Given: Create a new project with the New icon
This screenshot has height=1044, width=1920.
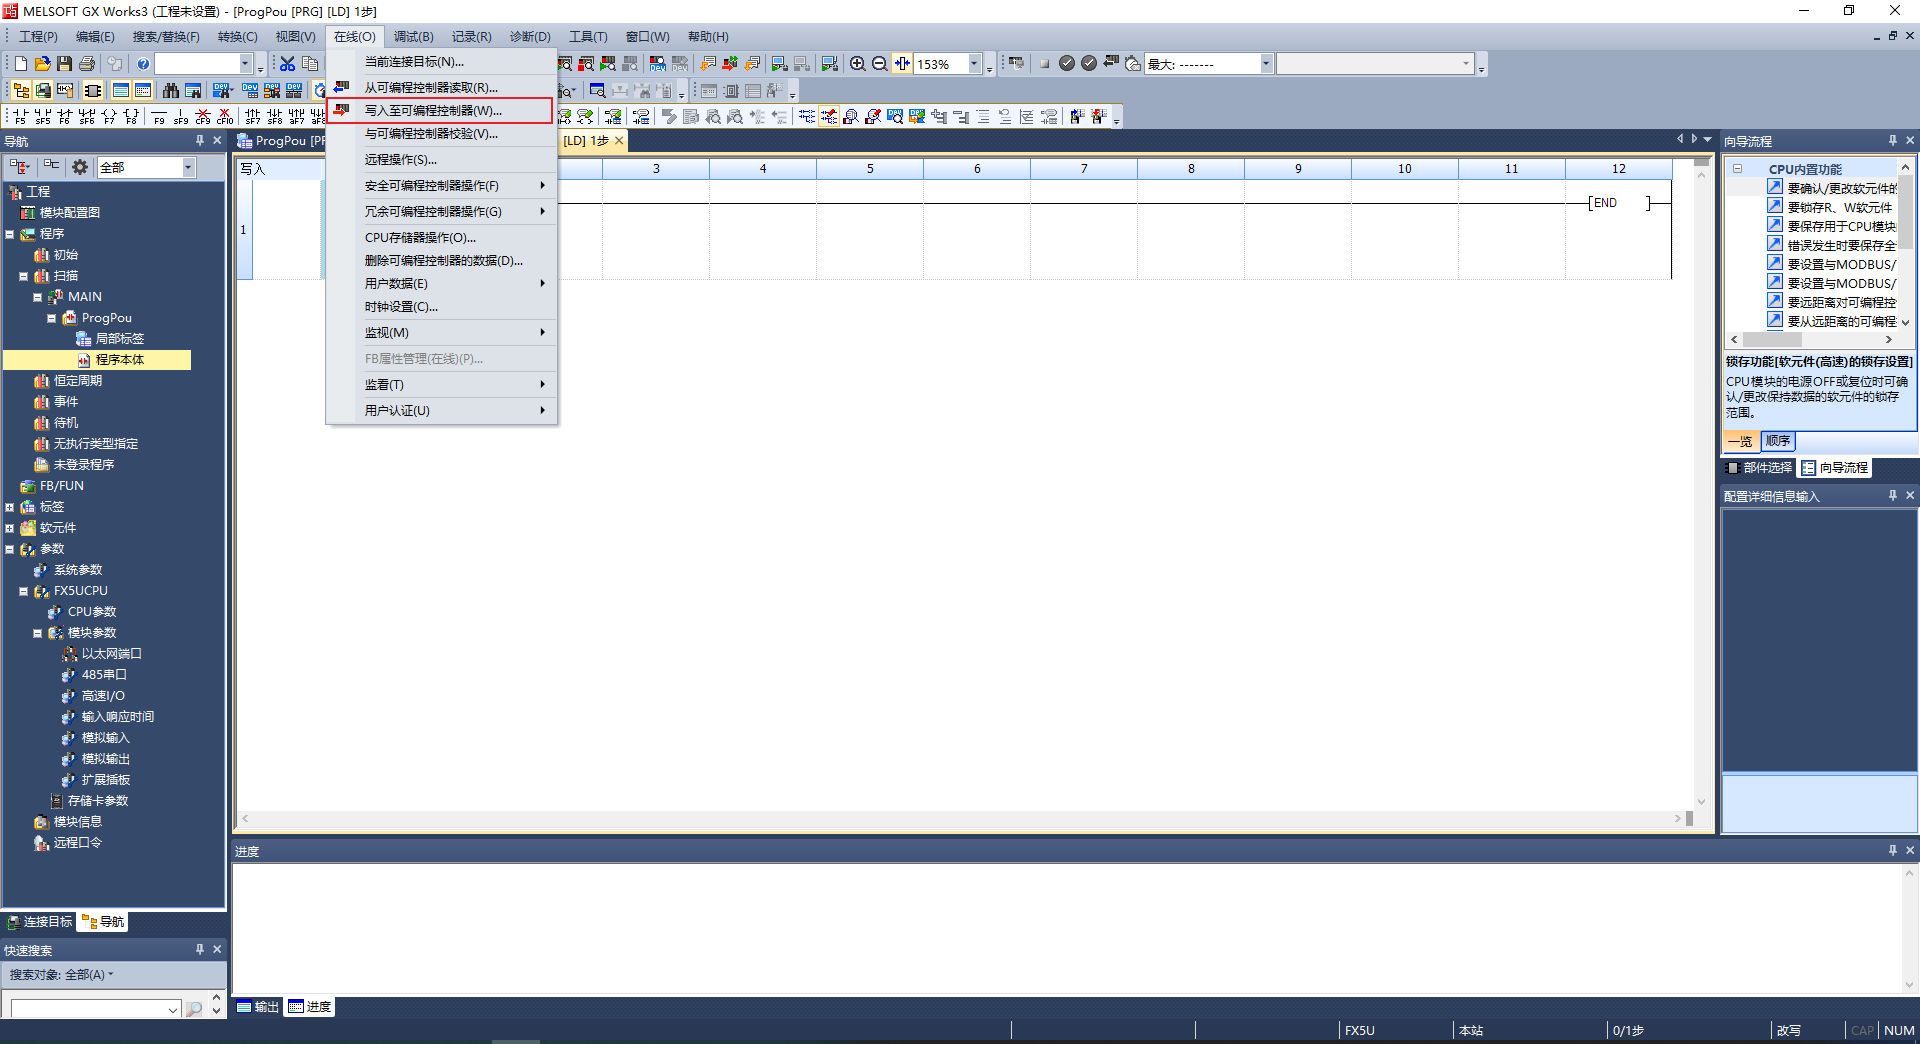Looking at the screenshot, I should click(21, 64).
